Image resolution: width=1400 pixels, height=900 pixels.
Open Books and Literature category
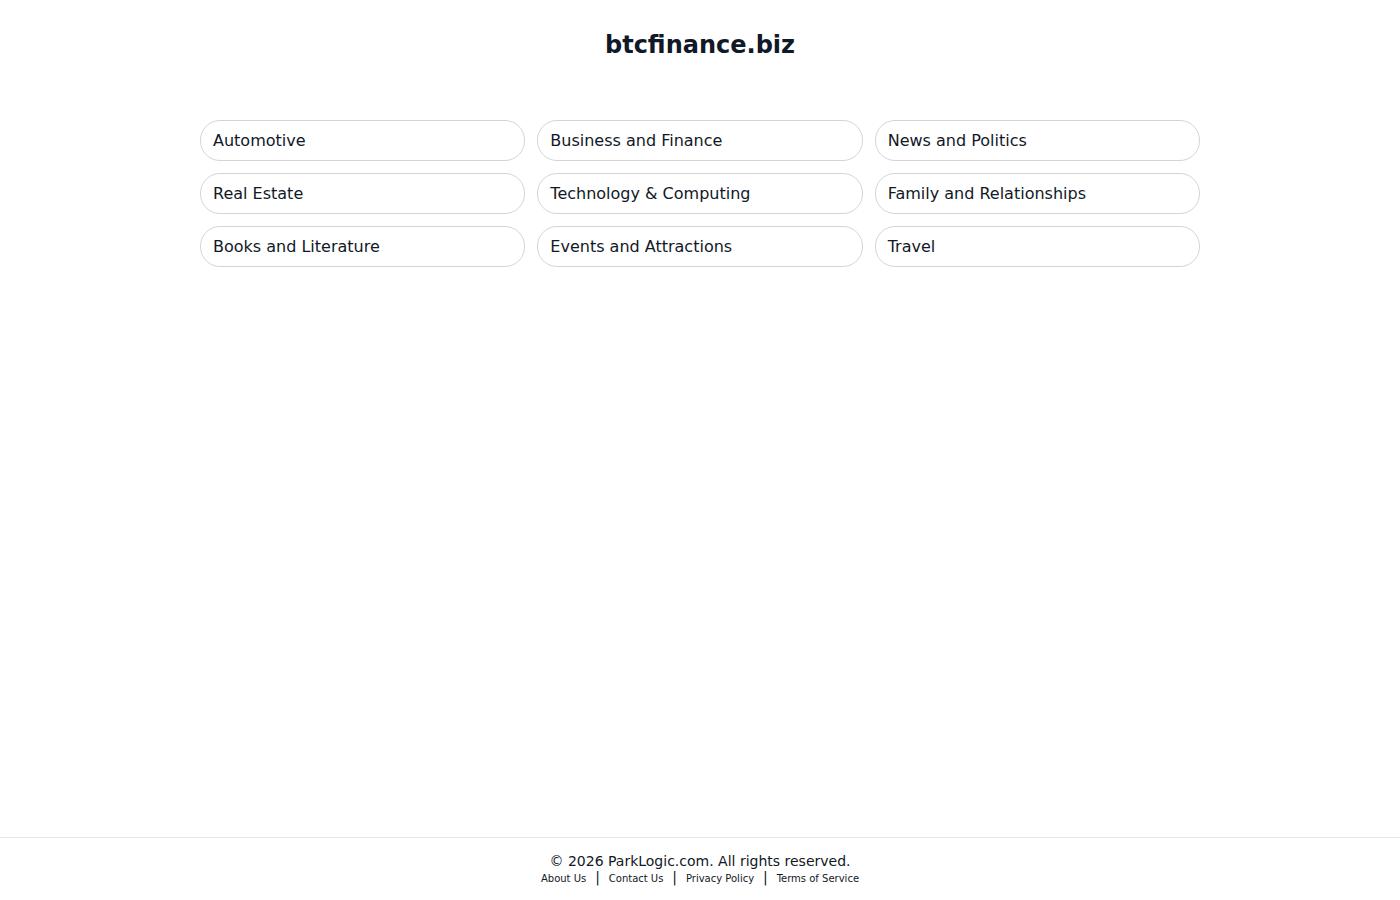point(362,247)
